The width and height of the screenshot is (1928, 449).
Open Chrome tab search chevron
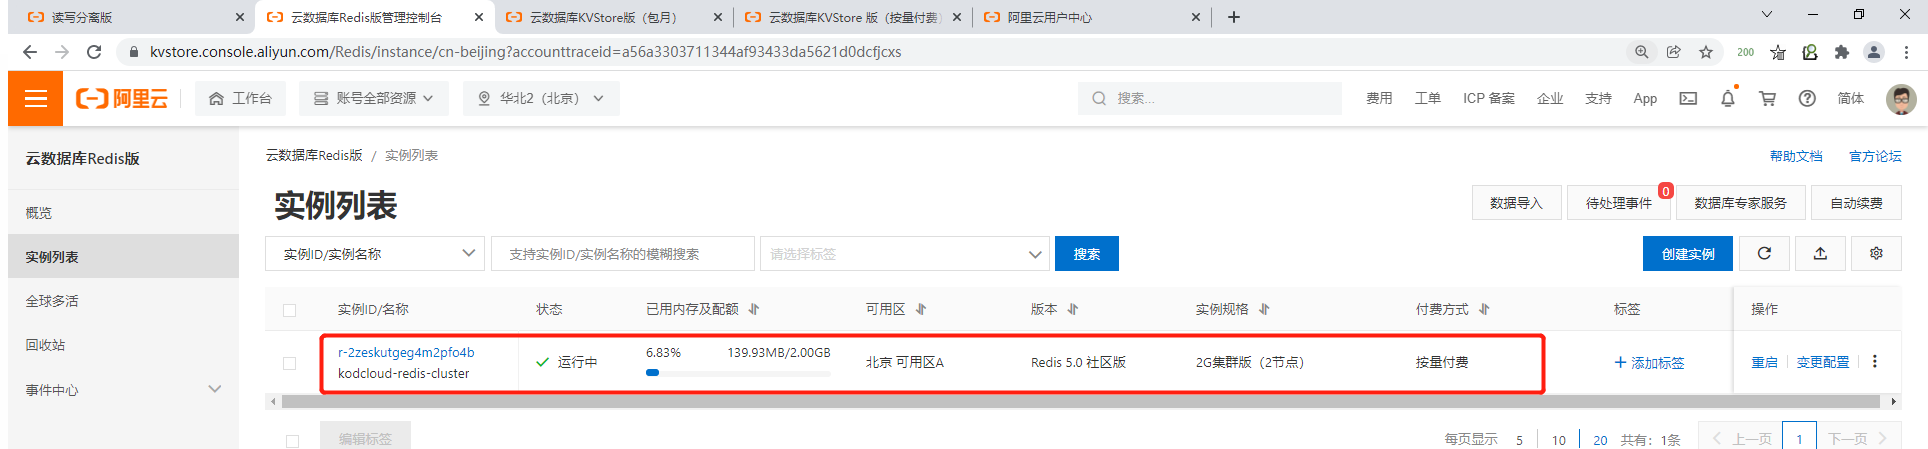(x=1767, y=15)
